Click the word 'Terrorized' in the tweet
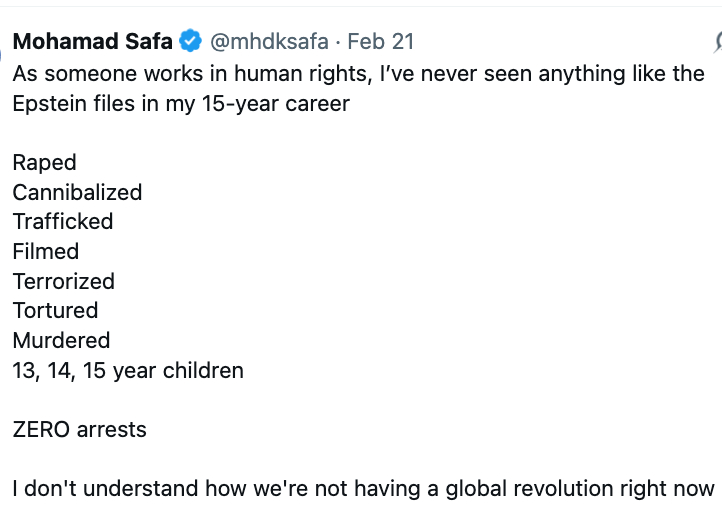Viewport: 722px width, 510px height. 64,281
